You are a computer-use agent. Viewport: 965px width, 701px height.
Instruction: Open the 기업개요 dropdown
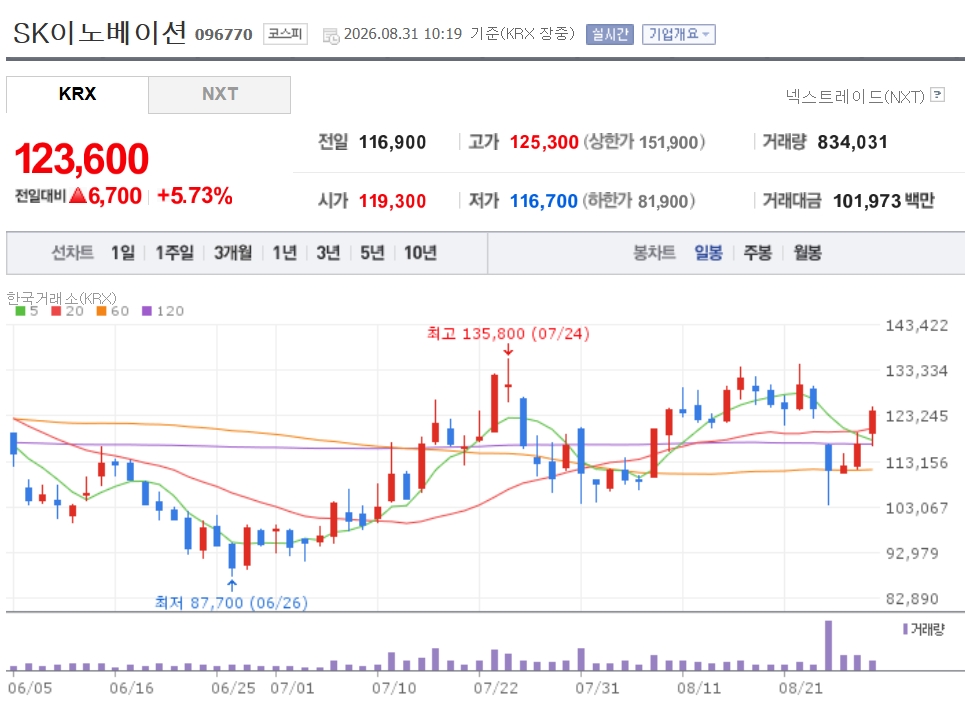(679, 34)
